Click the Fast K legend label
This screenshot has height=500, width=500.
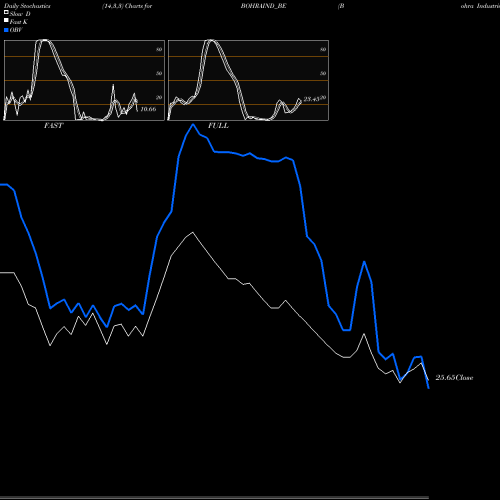19,22
